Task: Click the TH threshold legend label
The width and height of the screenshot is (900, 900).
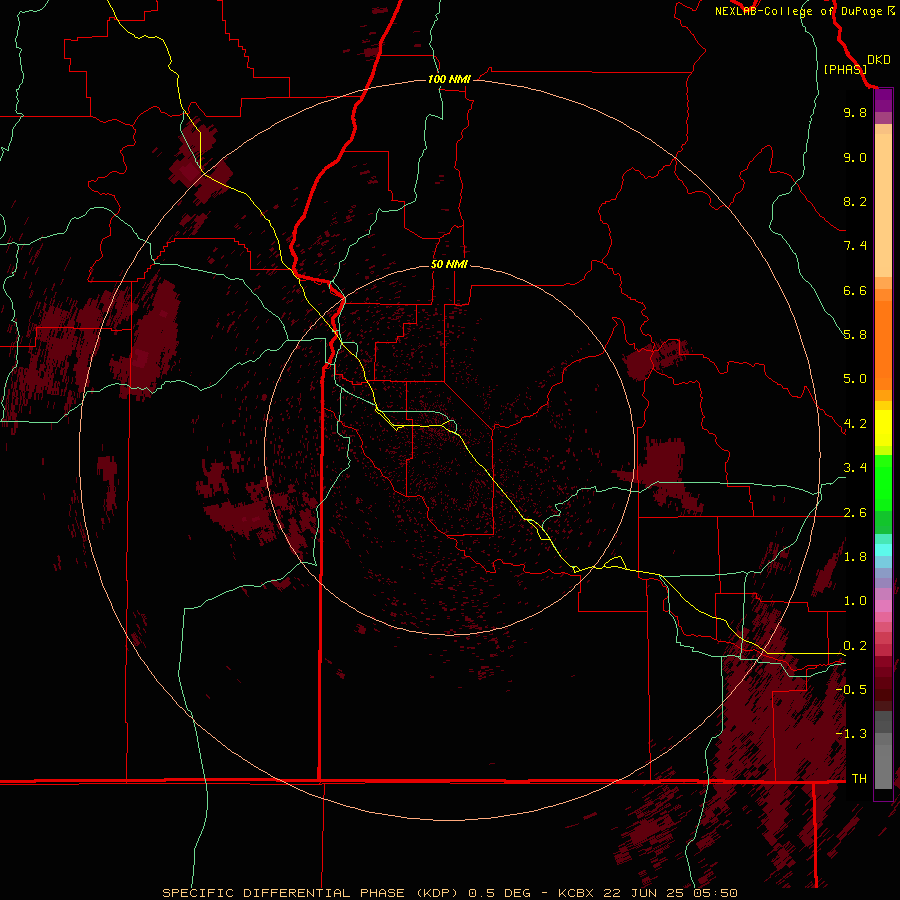Action: [x=859, y=779]
